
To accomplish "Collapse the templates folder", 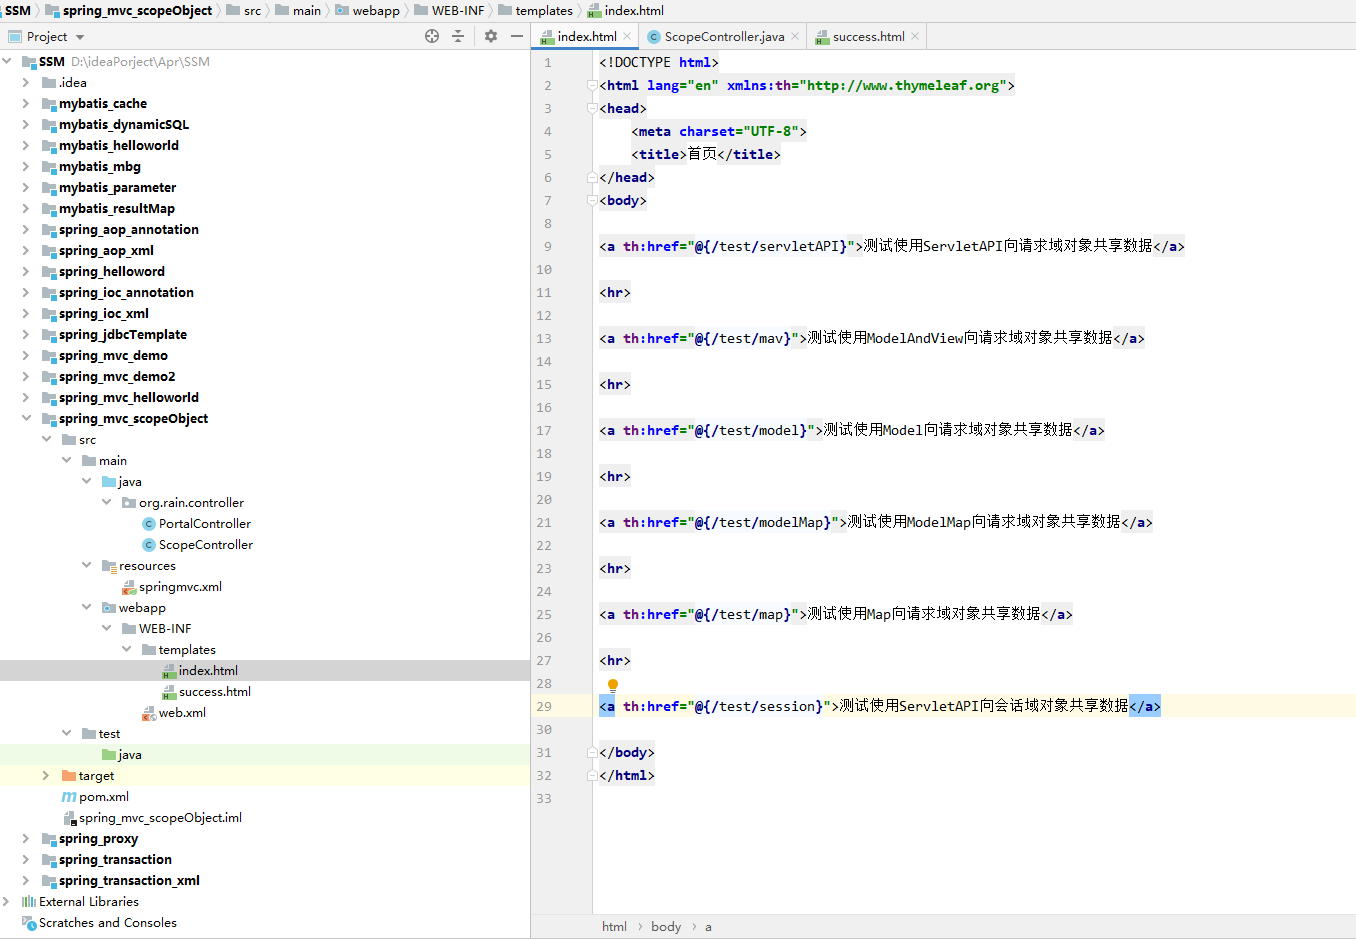I will click(x=126, y=650).
